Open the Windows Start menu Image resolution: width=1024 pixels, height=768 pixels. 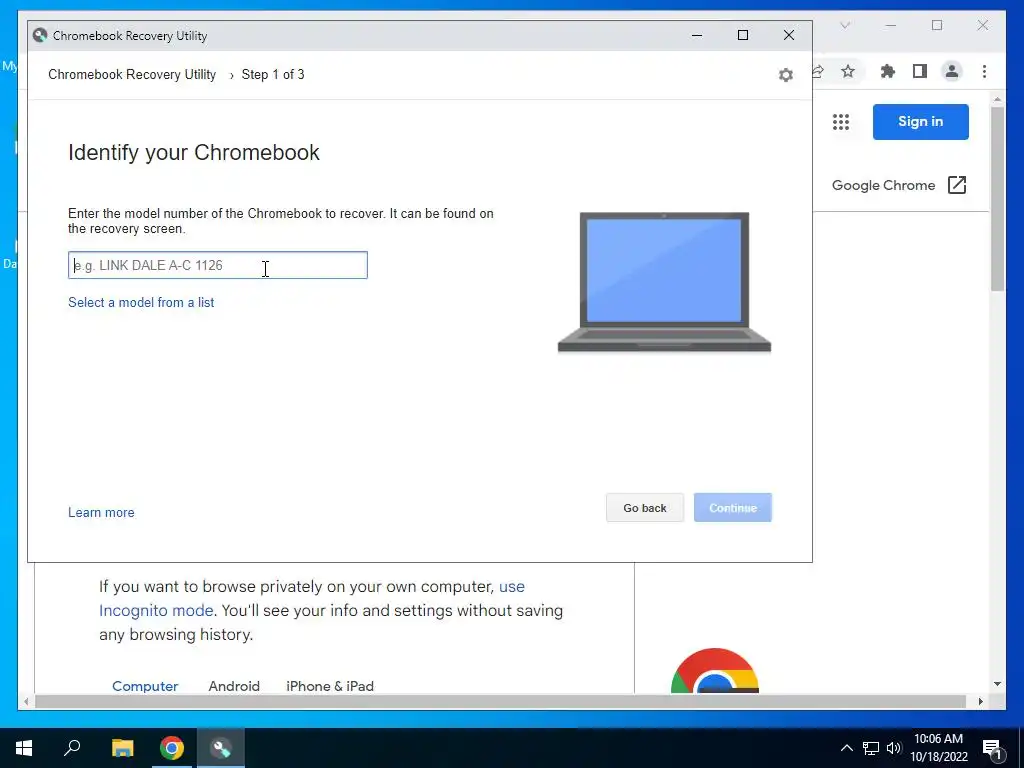click(24, 748)
